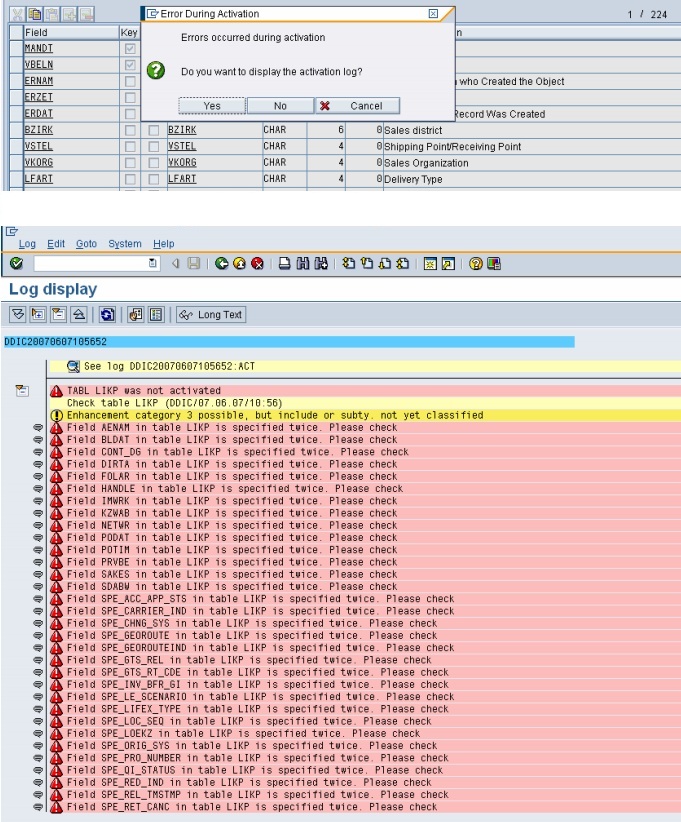This screenshot has height=822, width=681.
Task: Click Cancel in the Error During Activation dialog
Action: (x=358, y=106)
